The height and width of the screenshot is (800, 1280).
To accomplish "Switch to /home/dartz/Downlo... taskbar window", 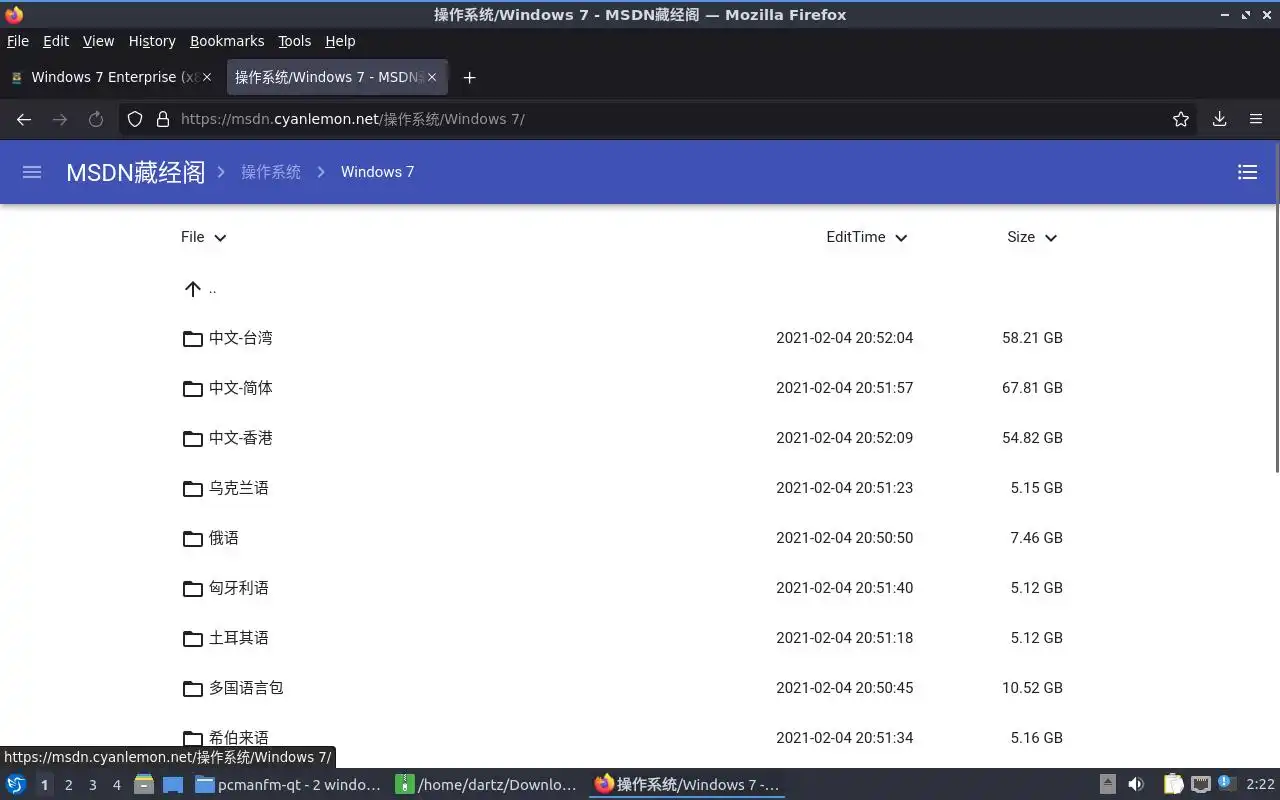I will click(487, 785).
